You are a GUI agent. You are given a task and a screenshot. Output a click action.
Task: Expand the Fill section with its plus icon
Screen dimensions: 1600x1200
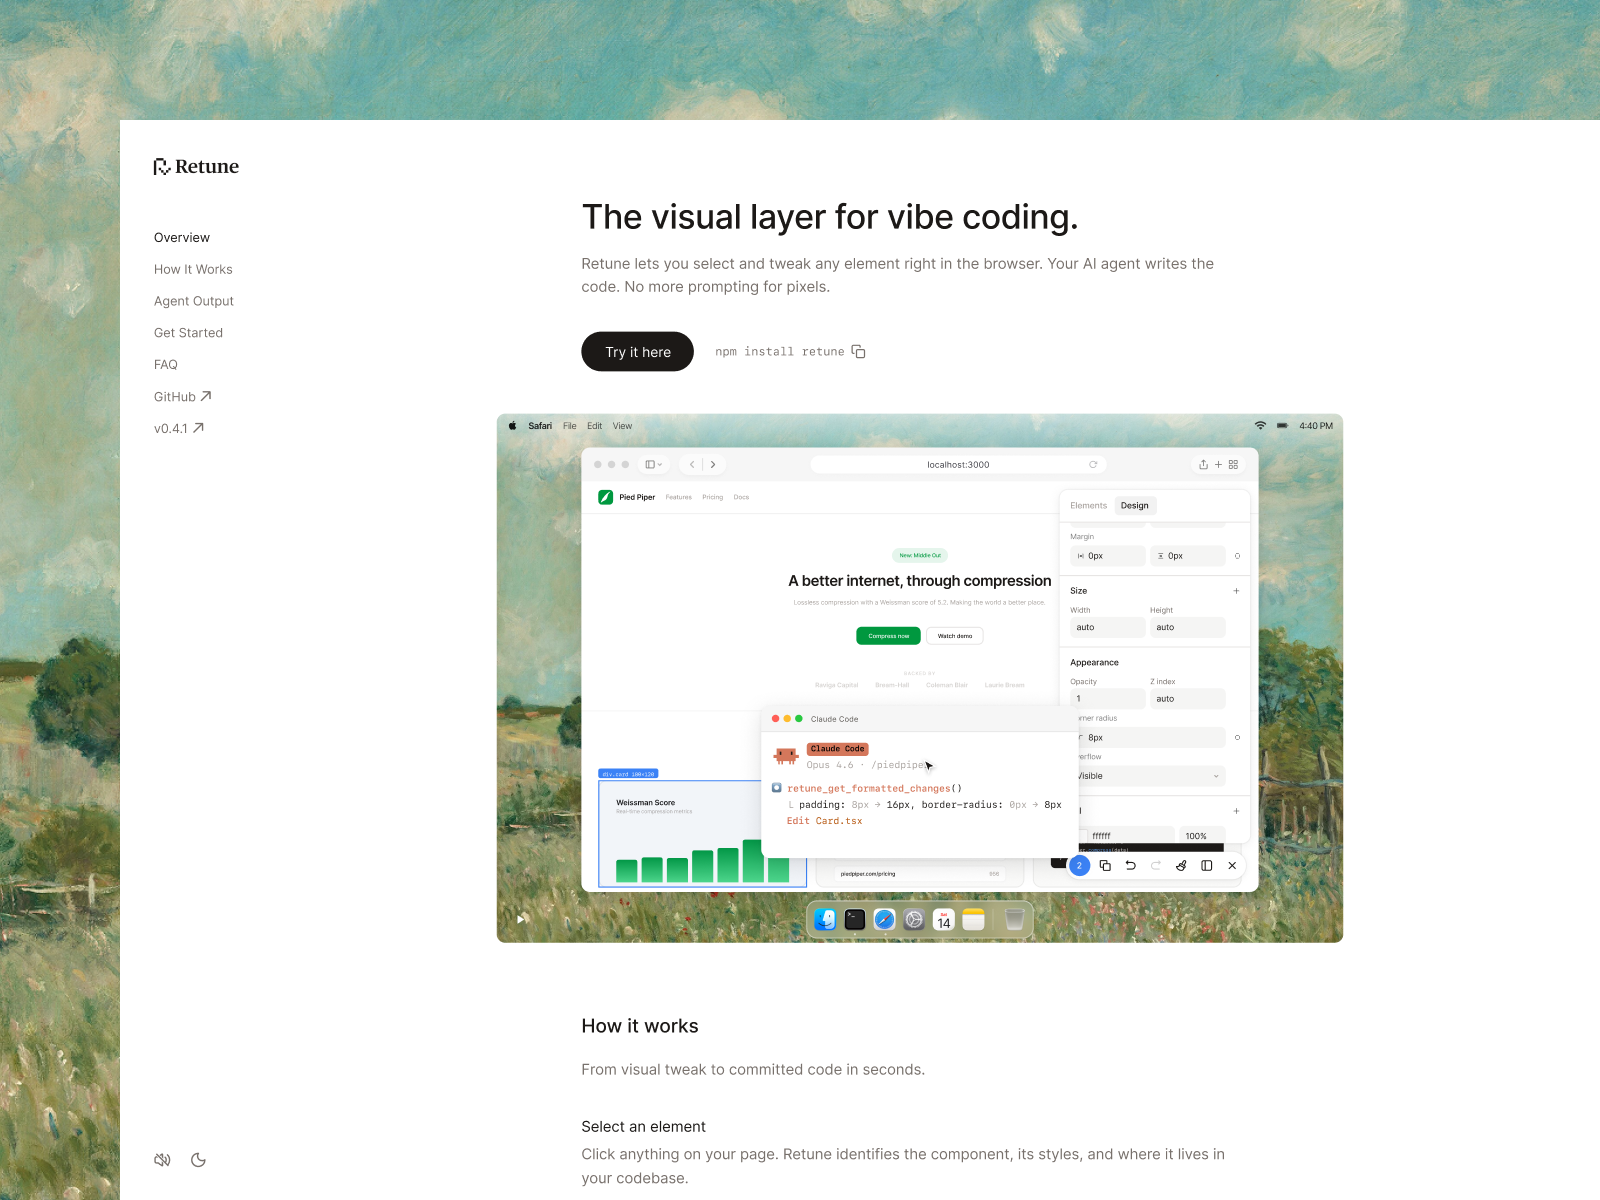(1236, 811)
